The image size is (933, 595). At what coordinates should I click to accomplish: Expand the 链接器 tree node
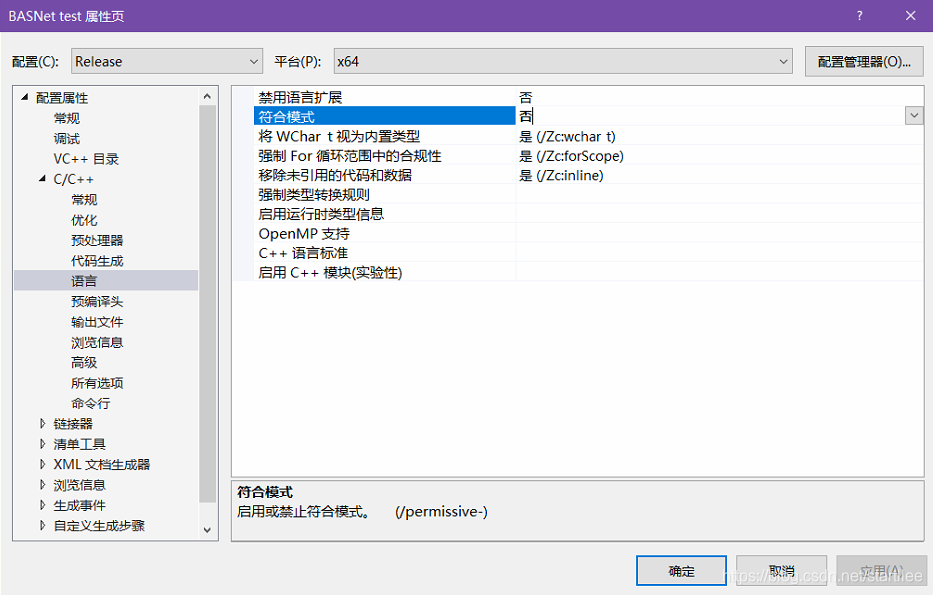tap(42, 423)
